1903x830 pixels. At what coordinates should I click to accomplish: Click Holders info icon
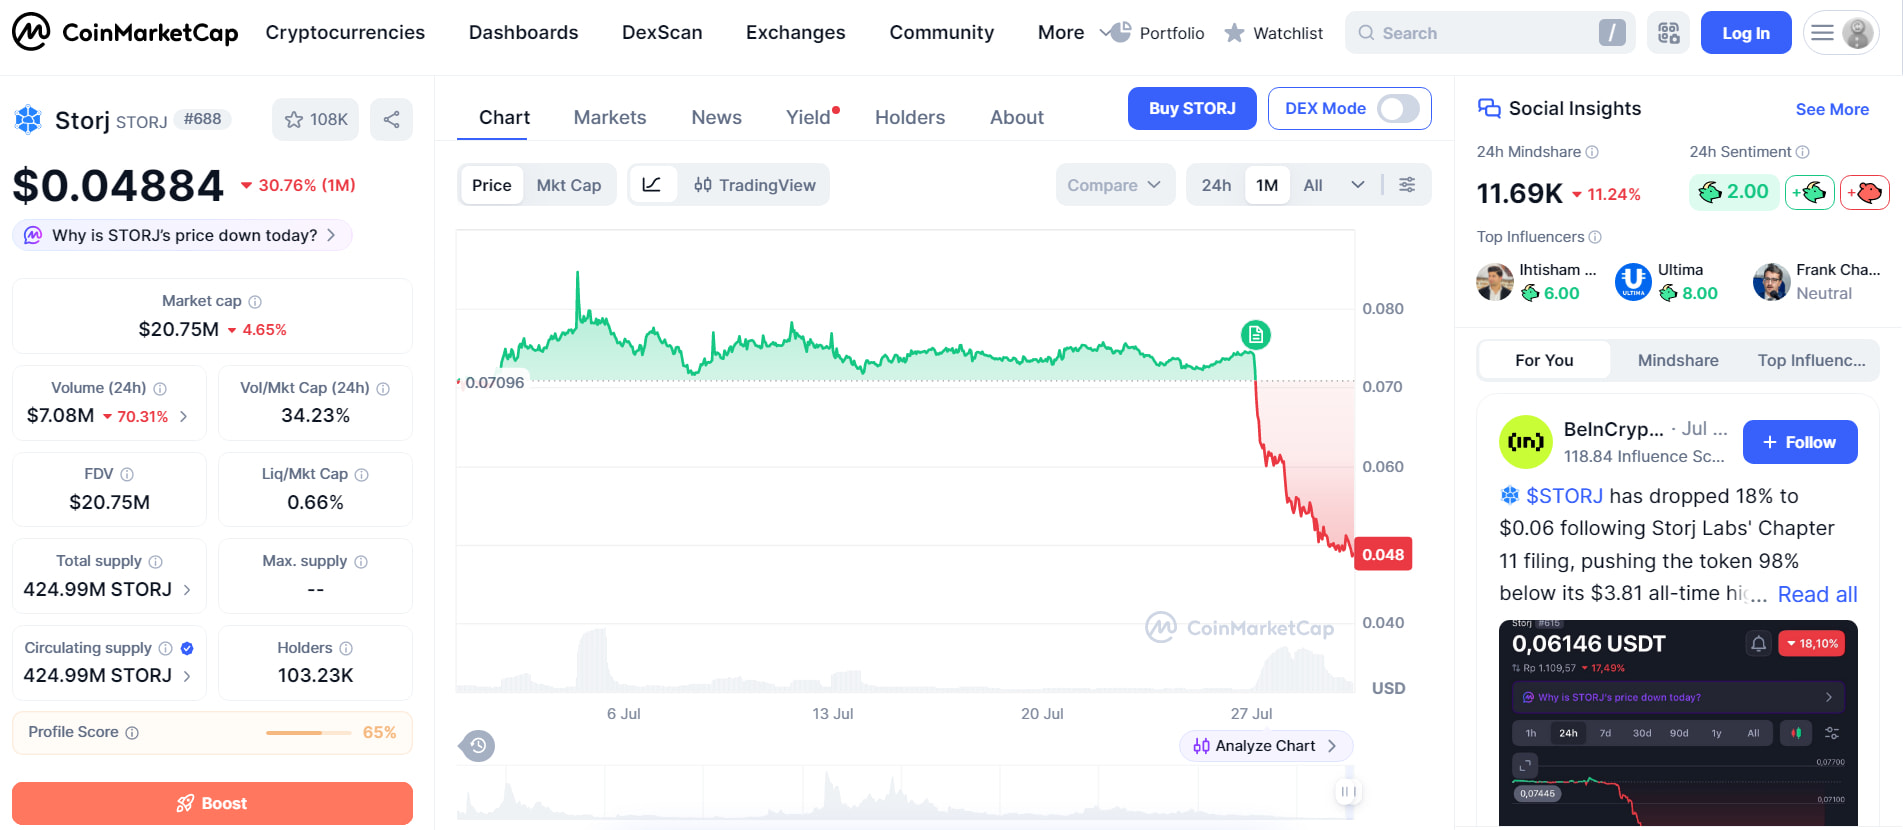[346, 649]
